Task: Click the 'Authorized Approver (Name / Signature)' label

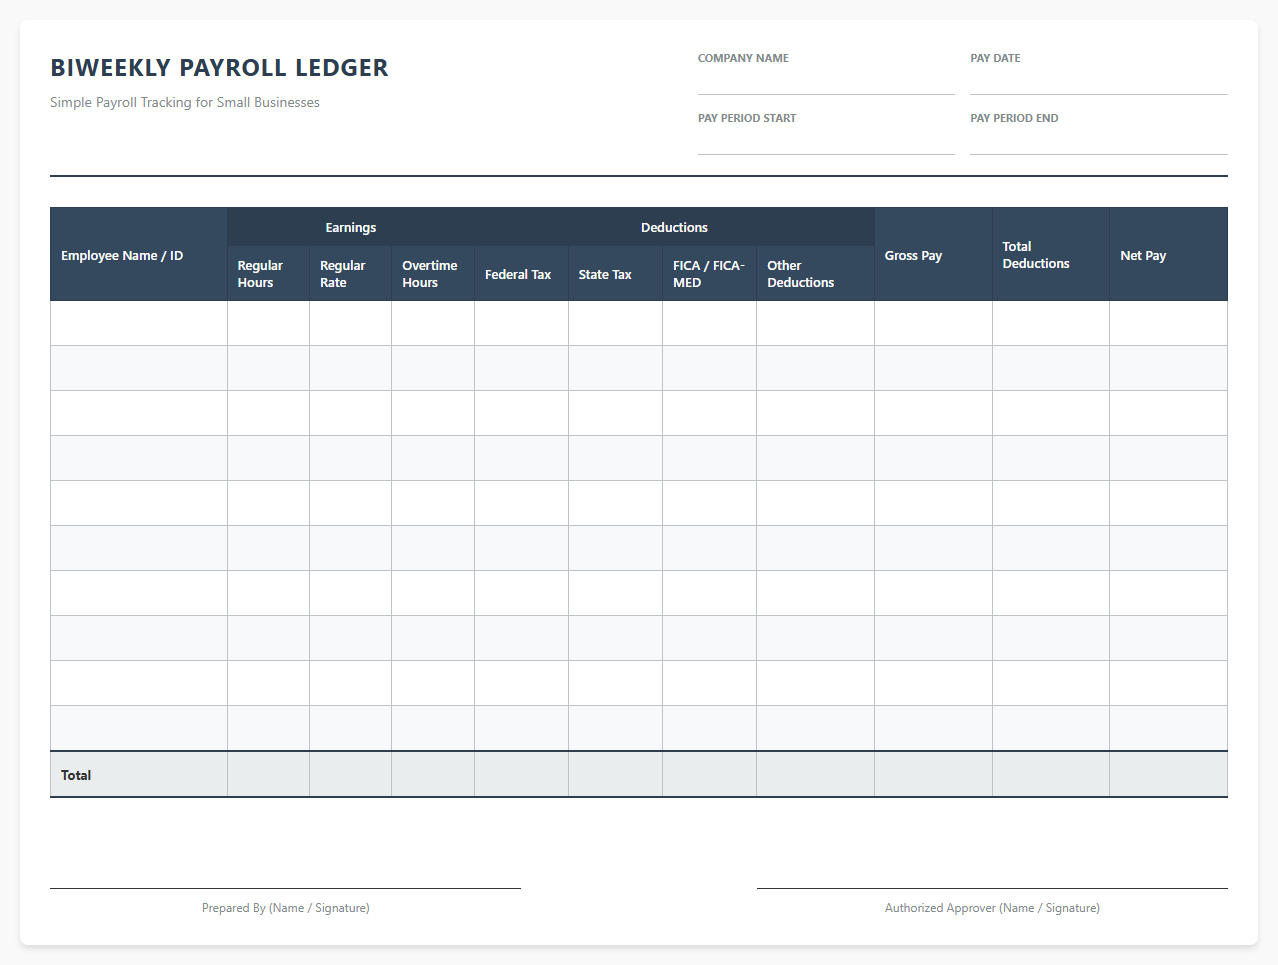Action: [x=992, y=908]
